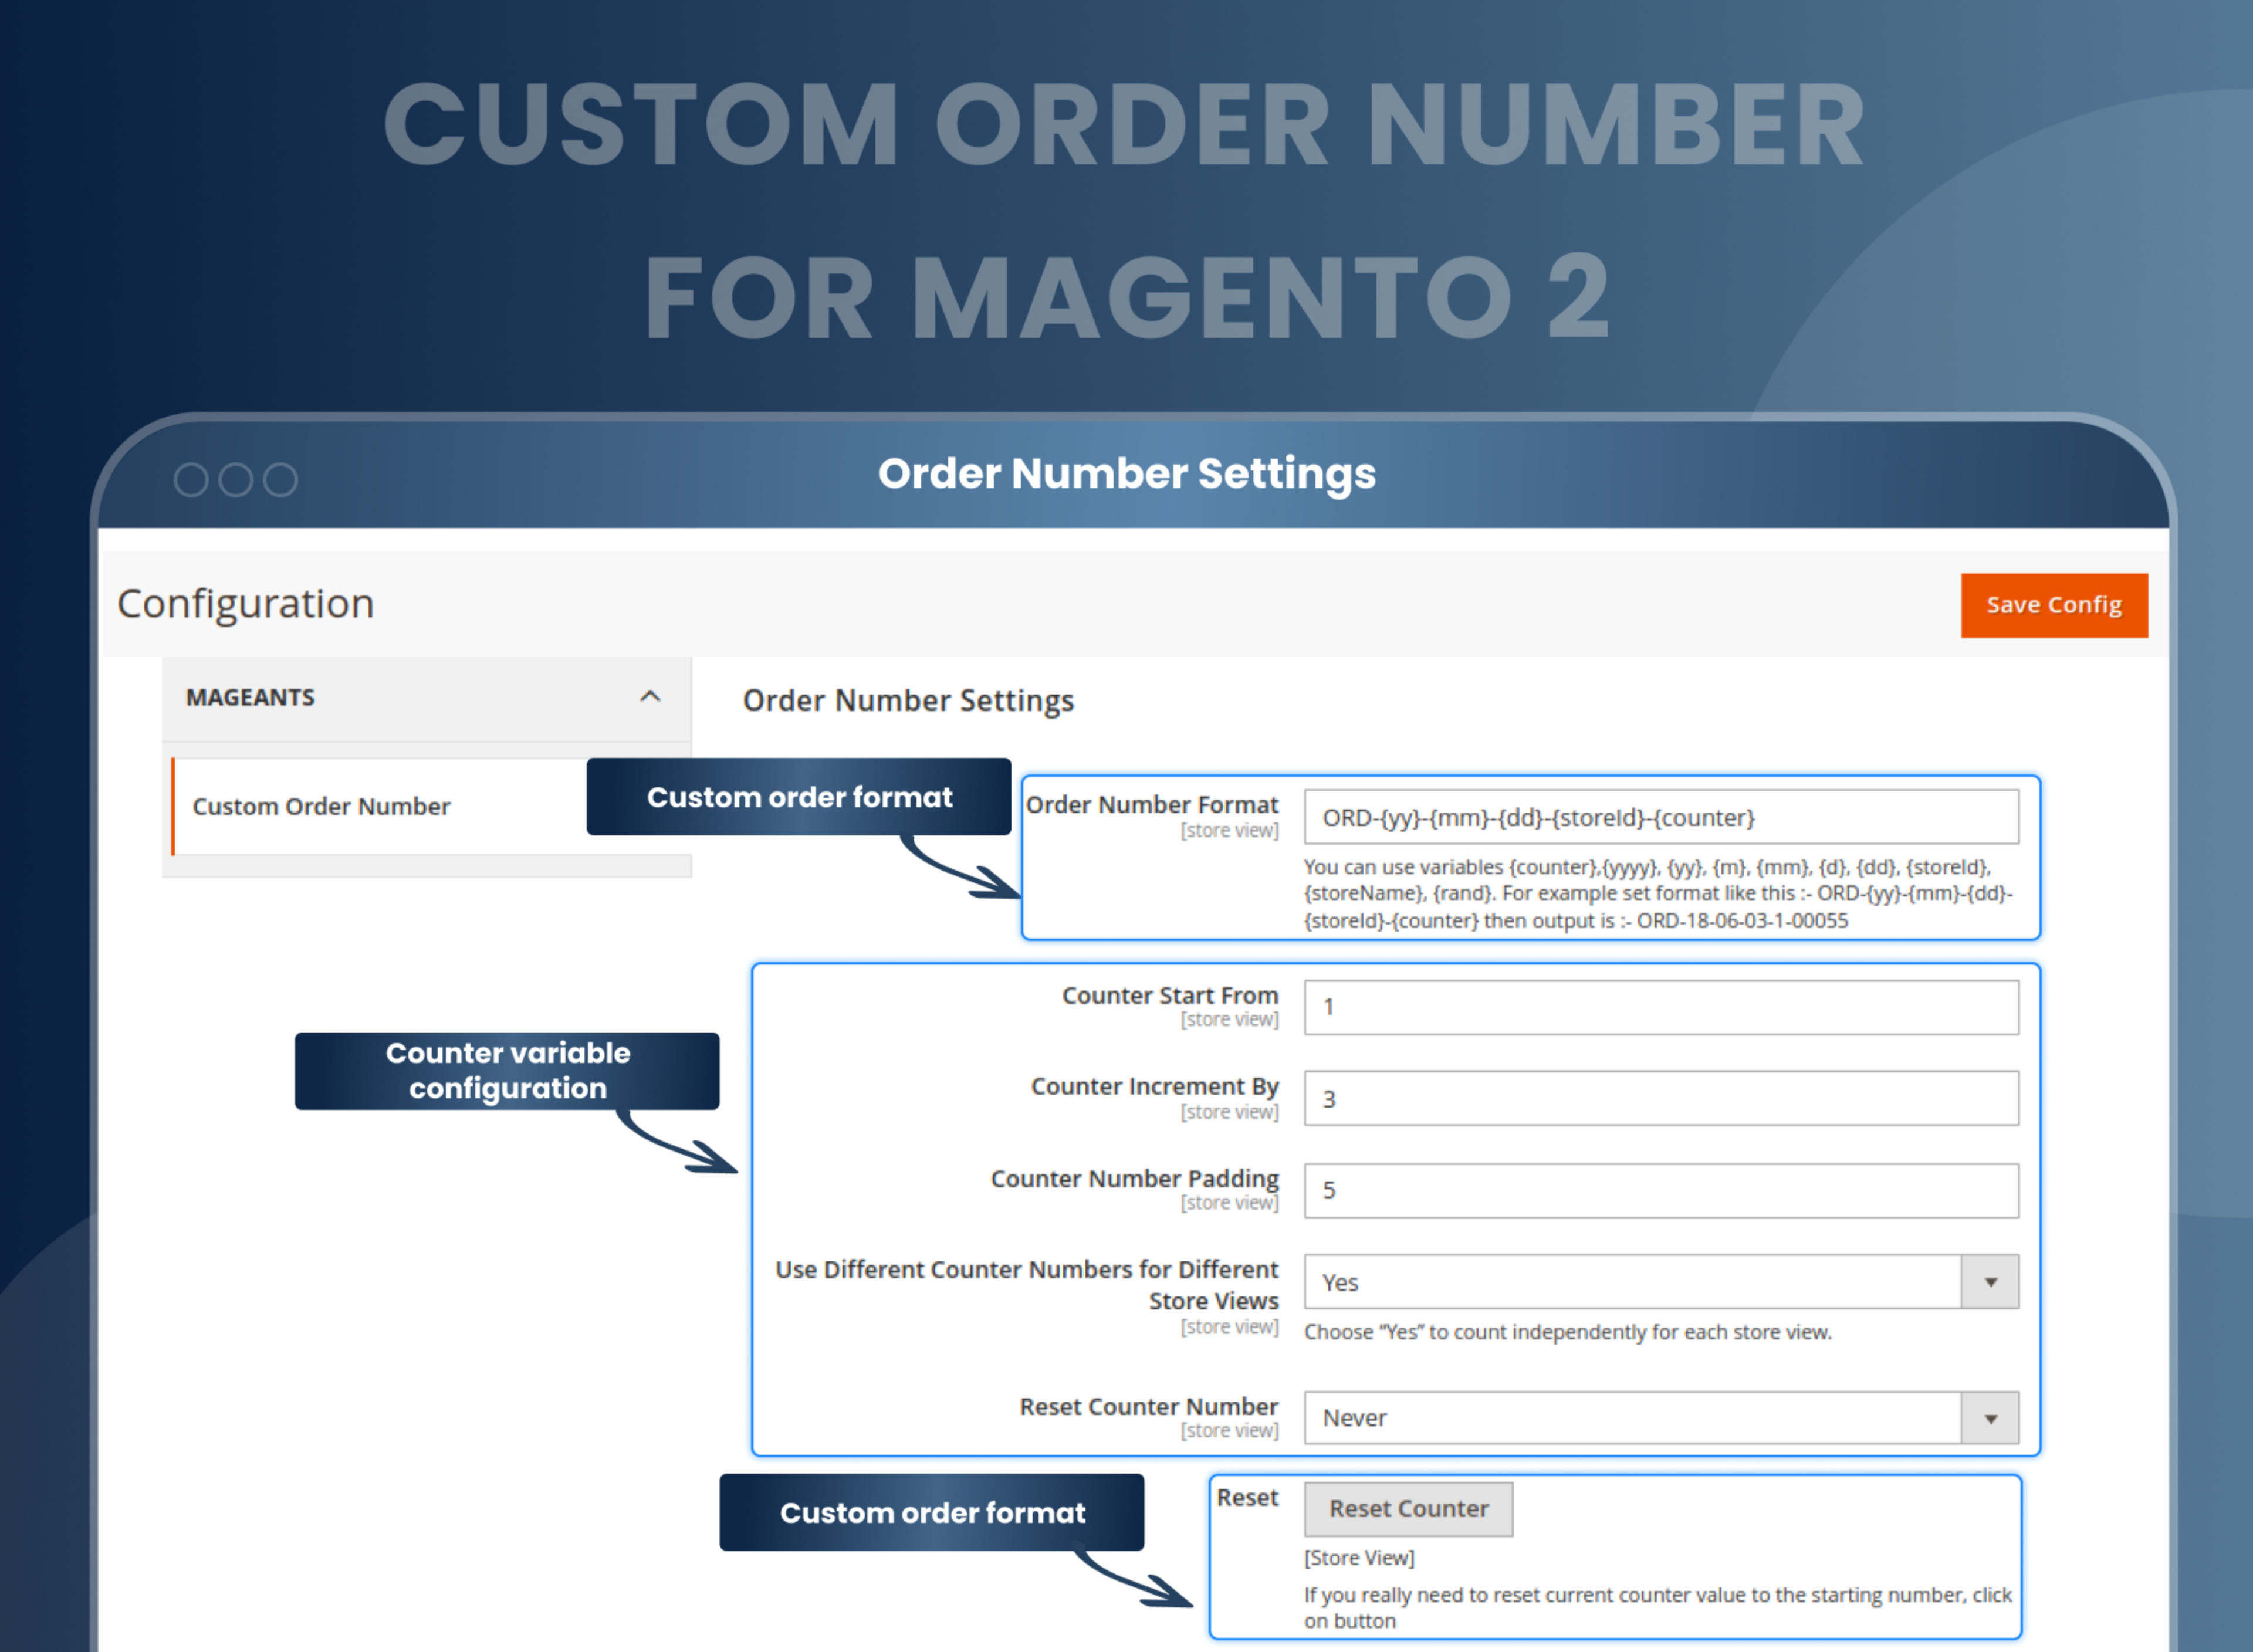The height and width of the screenshot is (1652, 2253).
Task: Click inside the Counter Start From field
Action: coord(1660,1007)
